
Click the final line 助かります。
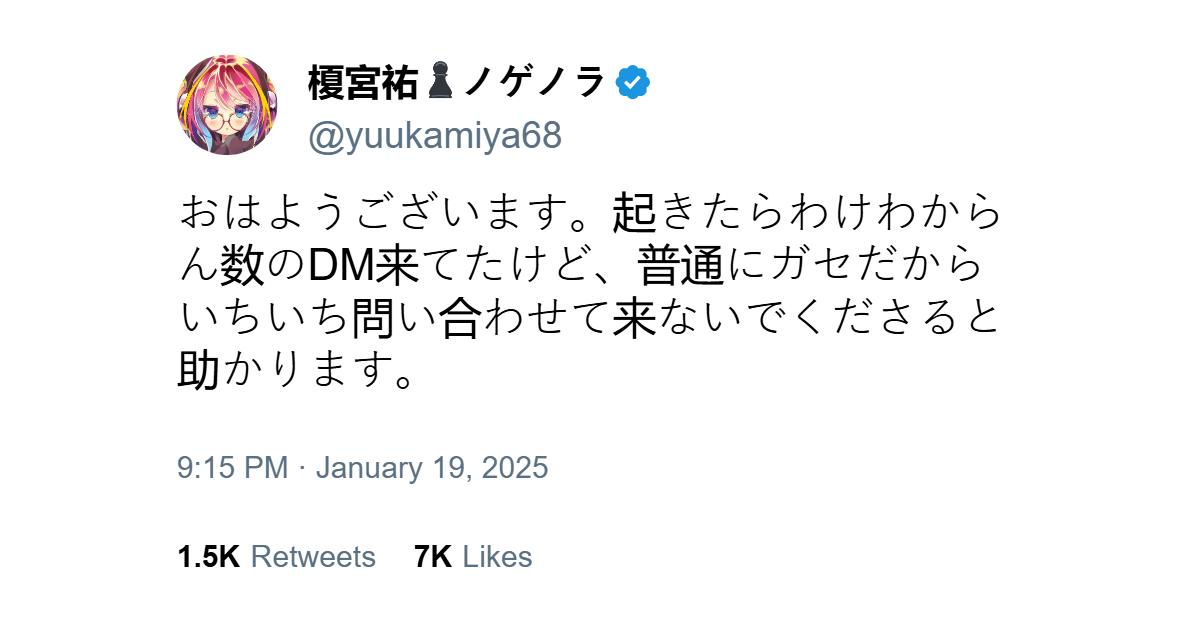(x=297, y=372)
